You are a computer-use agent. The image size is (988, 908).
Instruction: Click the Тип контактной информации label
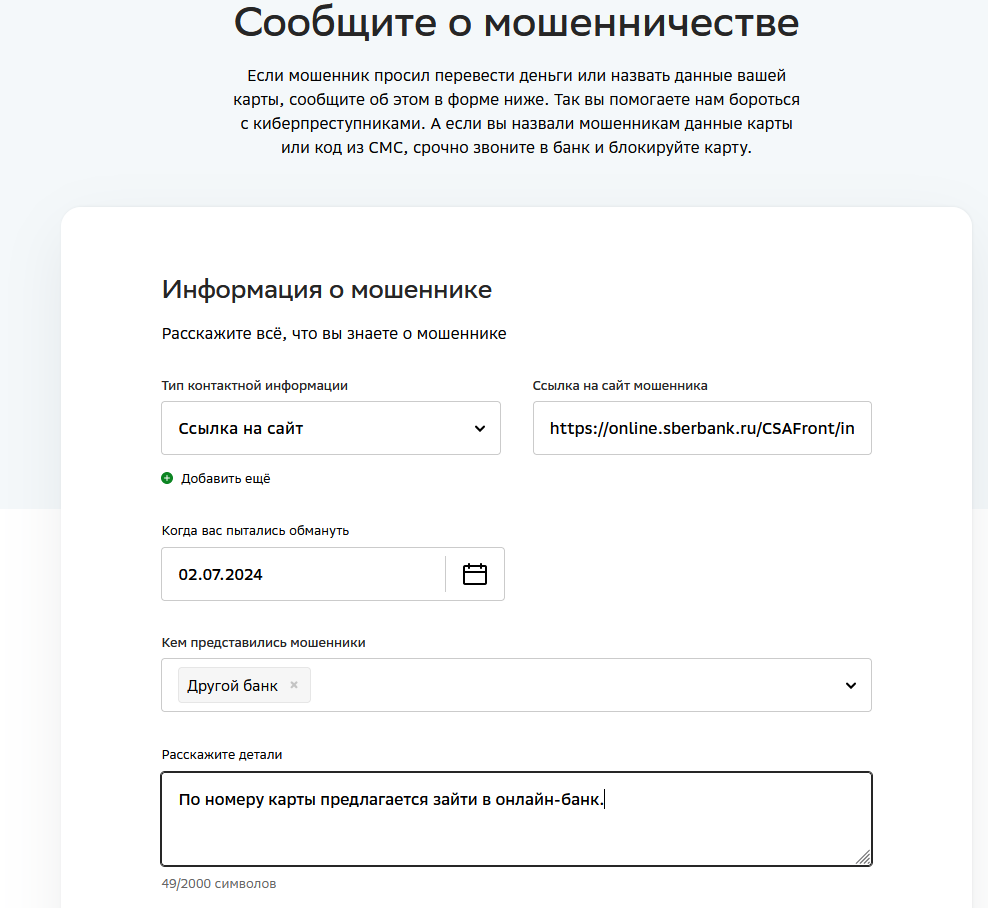(x=255, y=386)
